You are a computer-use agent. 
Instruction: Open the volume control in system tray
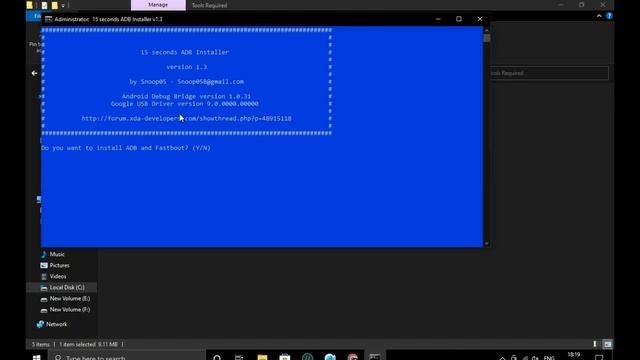point(535,358)
